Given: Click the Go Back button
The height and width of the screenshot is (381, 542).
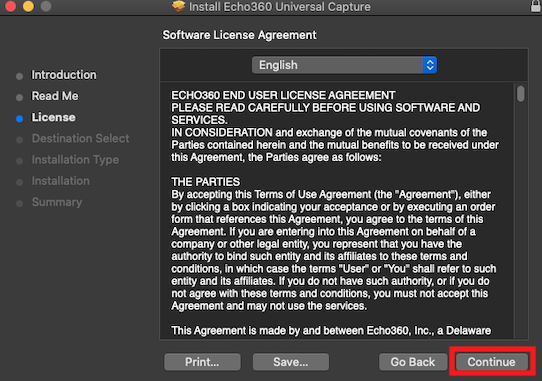Looking at the screenshot, I should tap(413, 362).
